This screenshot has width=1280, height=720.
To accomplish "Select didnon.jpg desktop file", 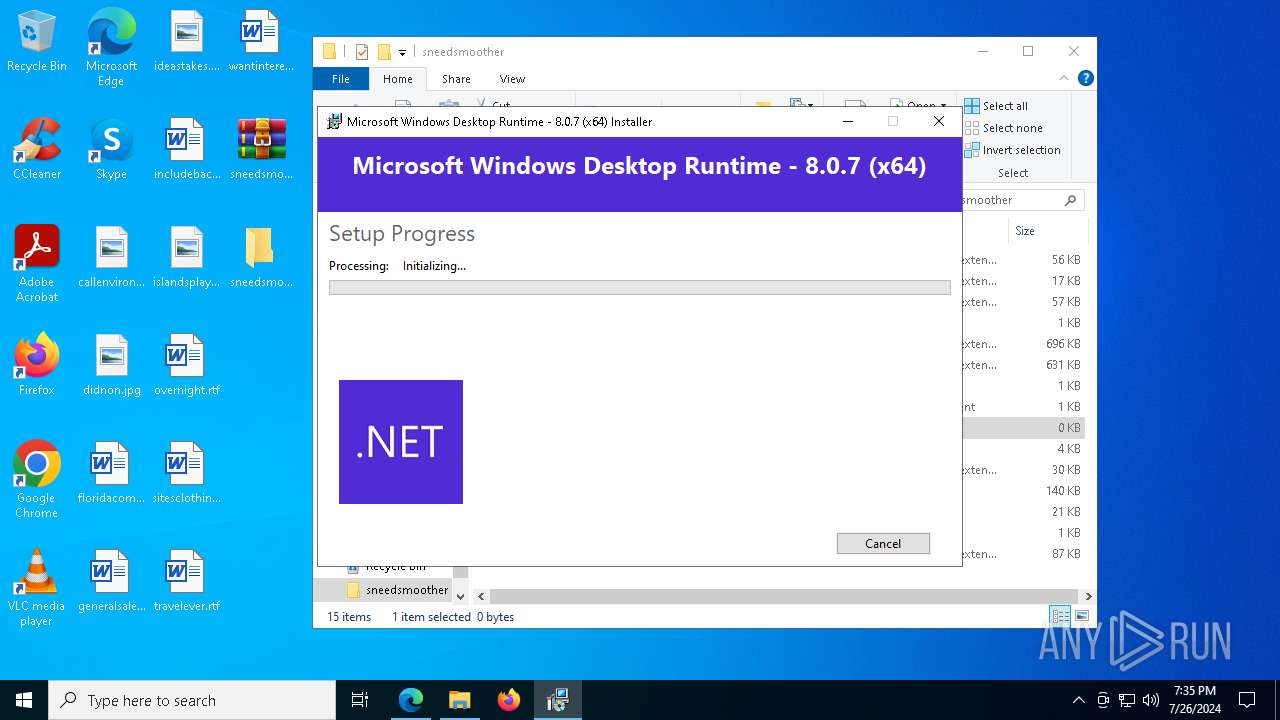I will [111, 365].
